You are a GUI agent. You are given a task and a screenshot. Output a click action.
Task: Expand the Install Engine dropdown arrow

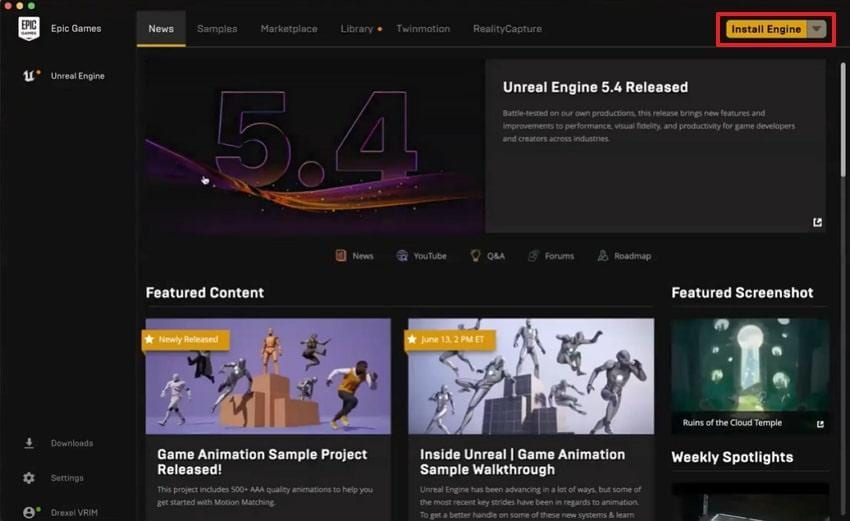[816, 29]
